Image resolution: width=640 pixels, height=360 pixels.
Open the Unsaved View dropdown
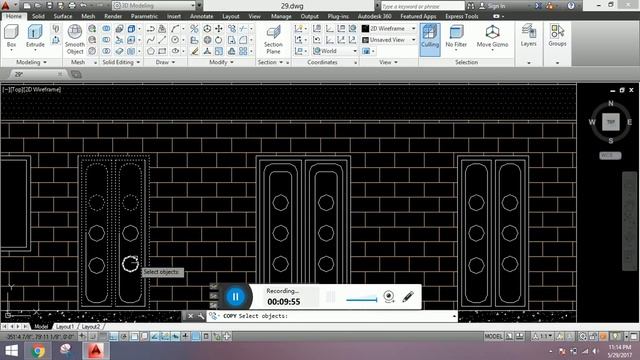point(389,40)
